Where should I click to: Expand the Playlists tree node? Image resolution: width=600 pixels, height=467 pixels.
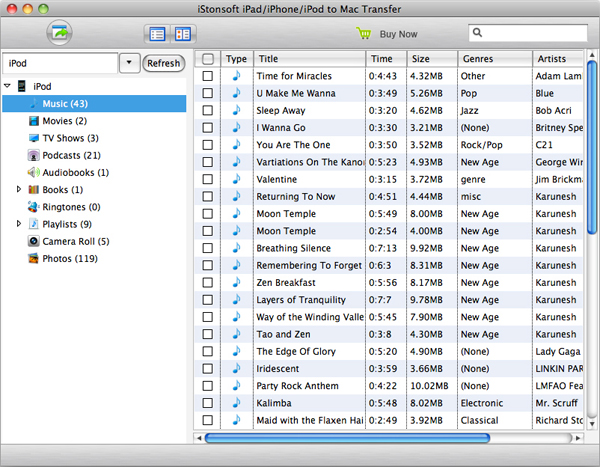pyautogui.click(x=18, y=224)
